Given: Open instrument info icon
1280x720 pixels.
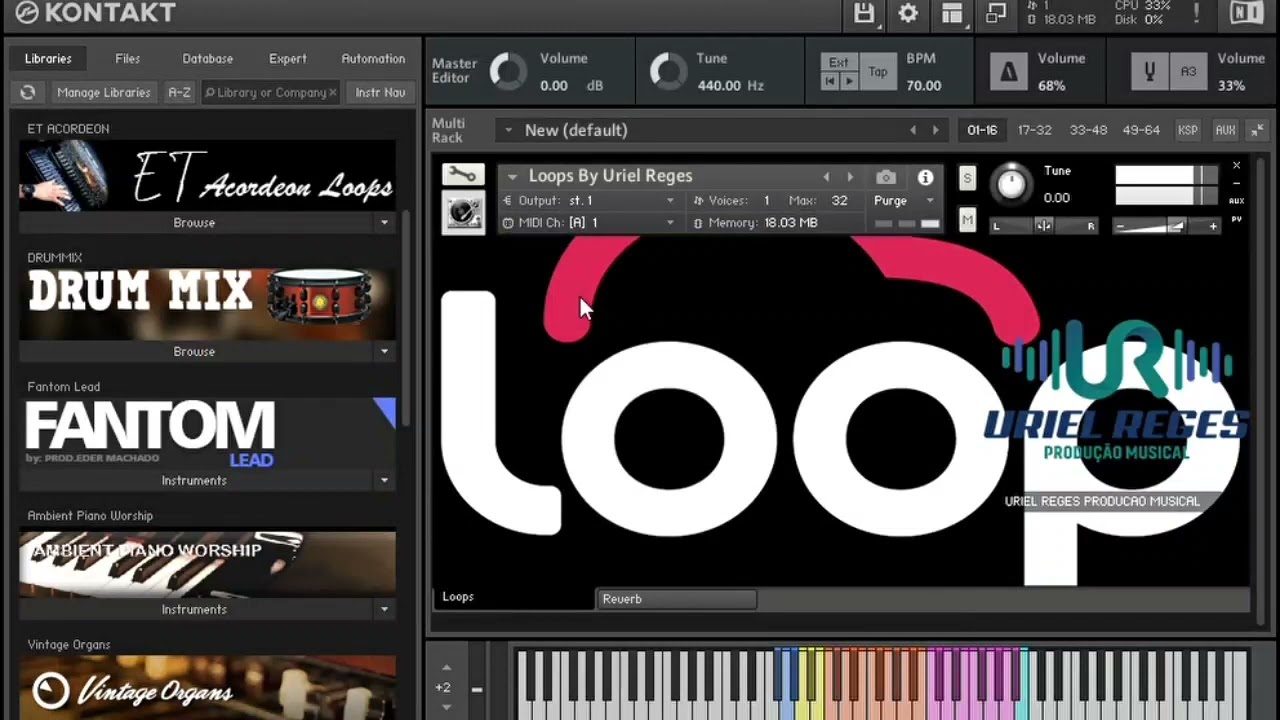Looking at the screenshot, I should click(925, 177).
